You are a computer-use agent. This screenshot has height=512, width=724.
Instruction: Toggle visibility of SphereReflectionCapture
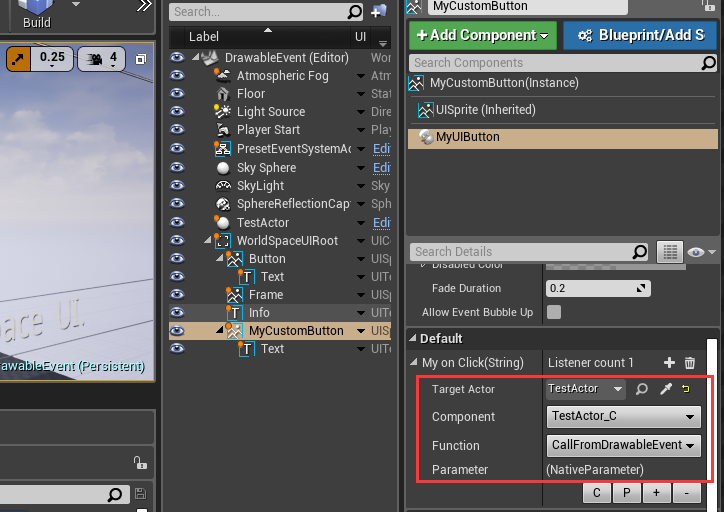tap(177, 203)
